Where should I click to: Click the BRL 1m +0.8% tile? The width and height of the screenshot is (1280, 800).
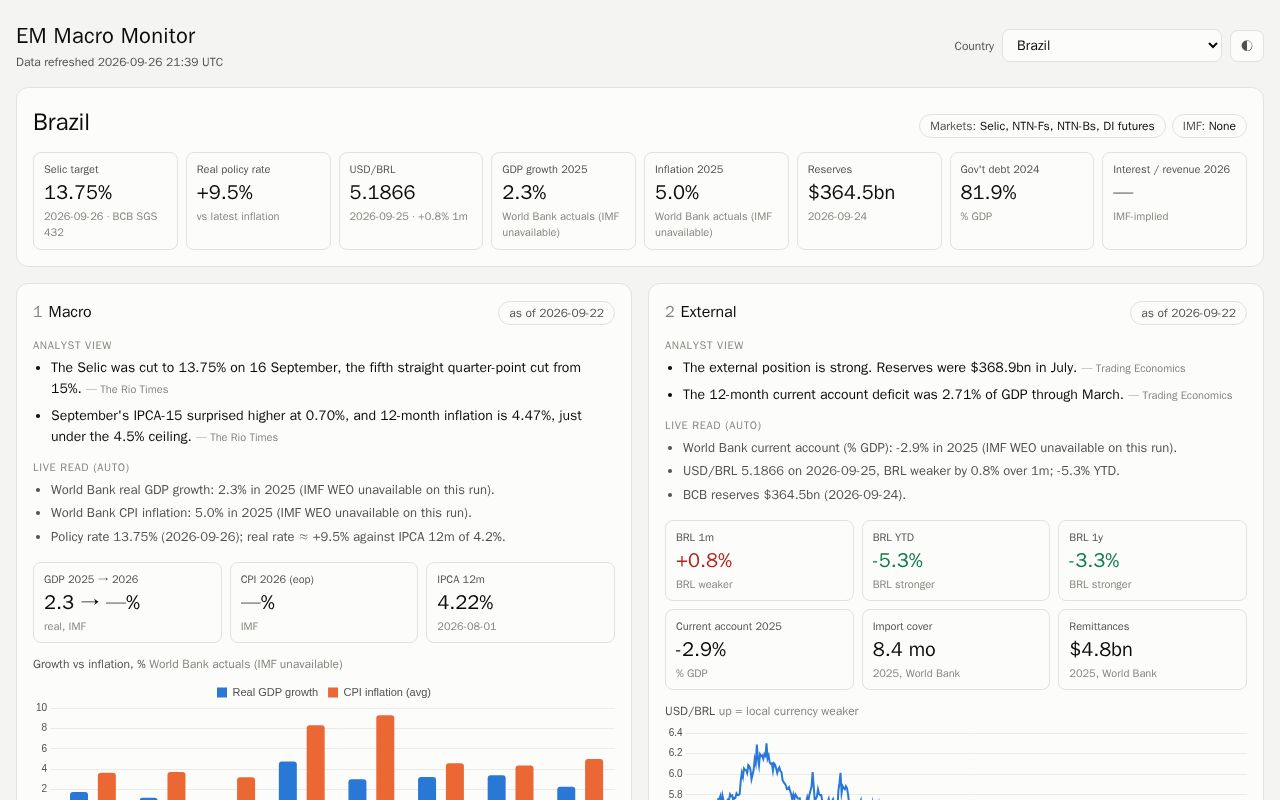pyautogui.click(x=759, y=560)
